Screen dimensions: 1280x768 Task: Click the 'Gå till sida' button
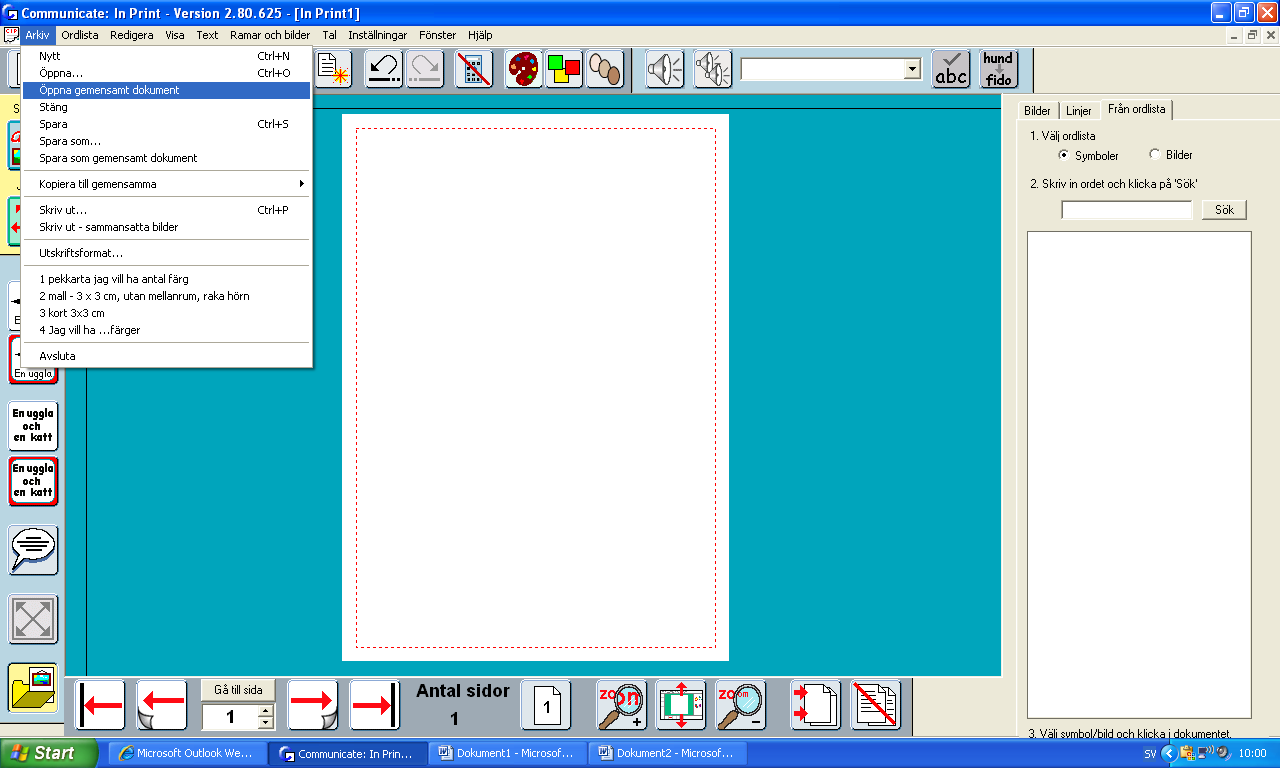[238, 690]
